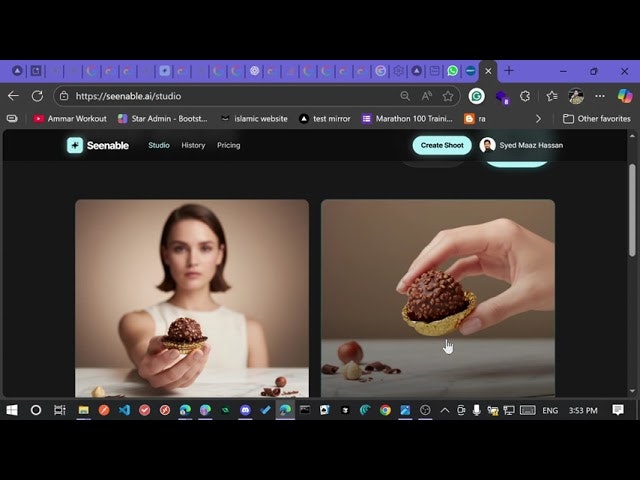Screen dimensions: 640x480
Task: Launch the Copilot sidebar icon
Action: click(624, 96)
